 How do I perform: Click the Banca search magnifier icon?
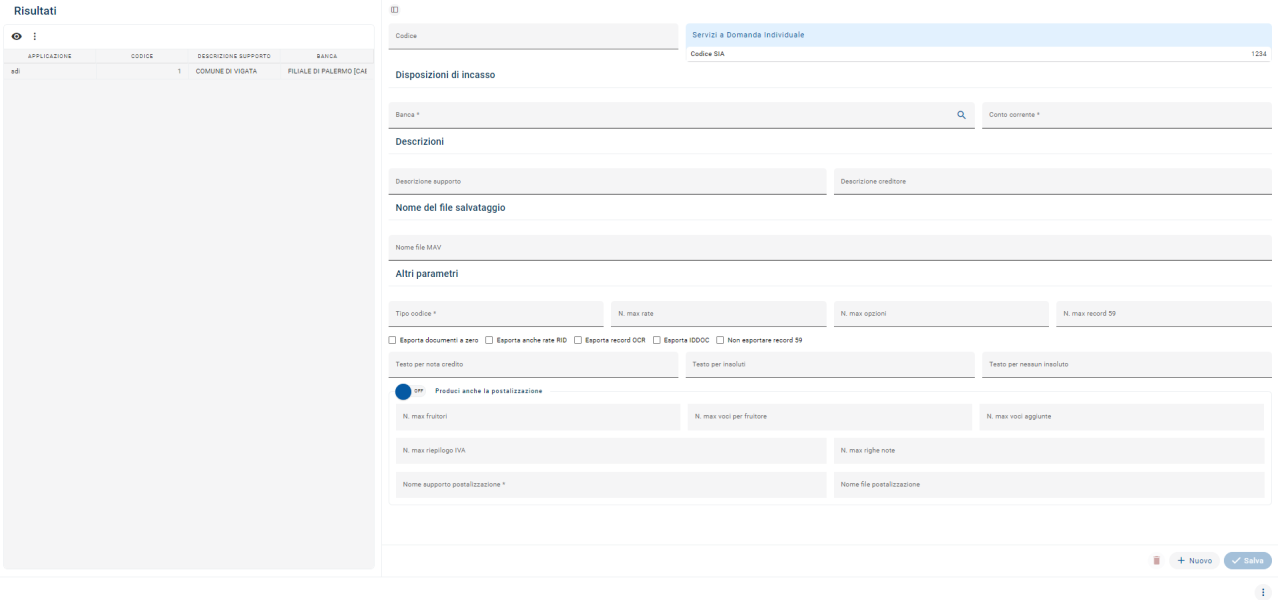pos(961,115)
